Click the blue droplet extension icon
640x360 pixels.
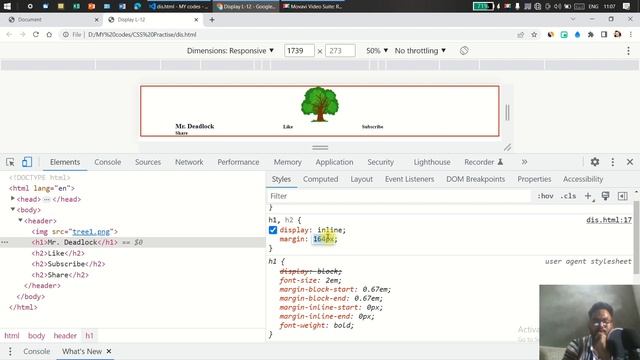coord(577,35)
